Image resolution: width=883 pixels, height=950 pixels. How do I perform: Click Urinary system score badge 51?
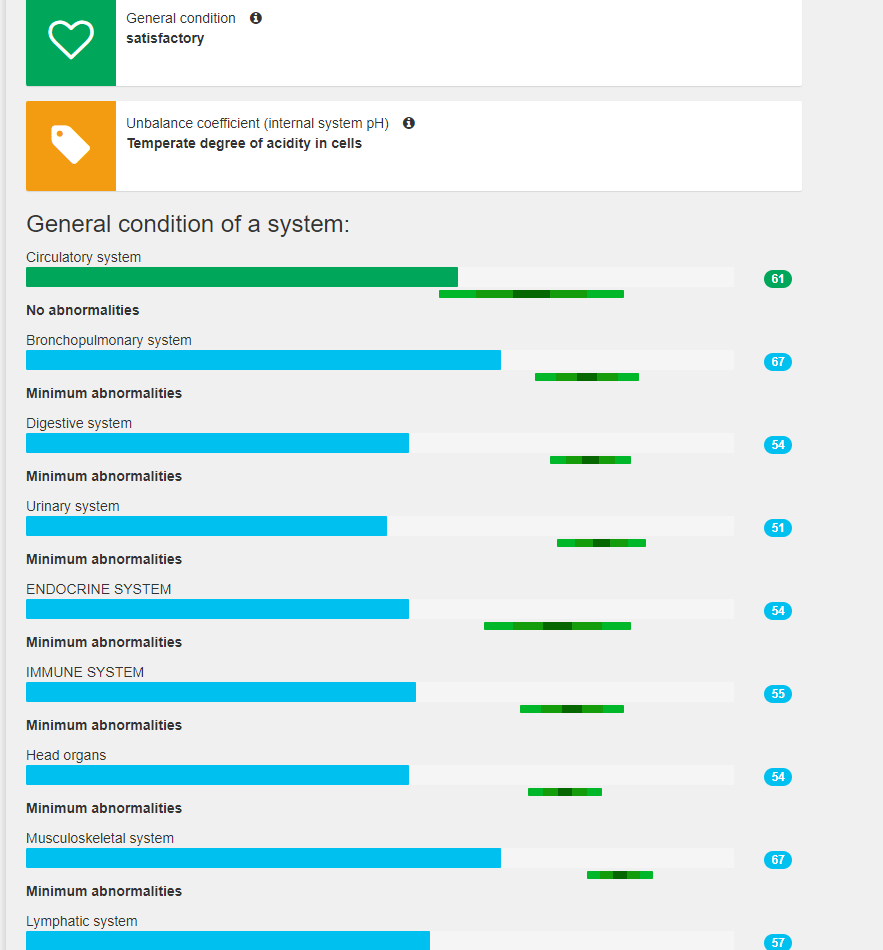[x=777, y=528]
